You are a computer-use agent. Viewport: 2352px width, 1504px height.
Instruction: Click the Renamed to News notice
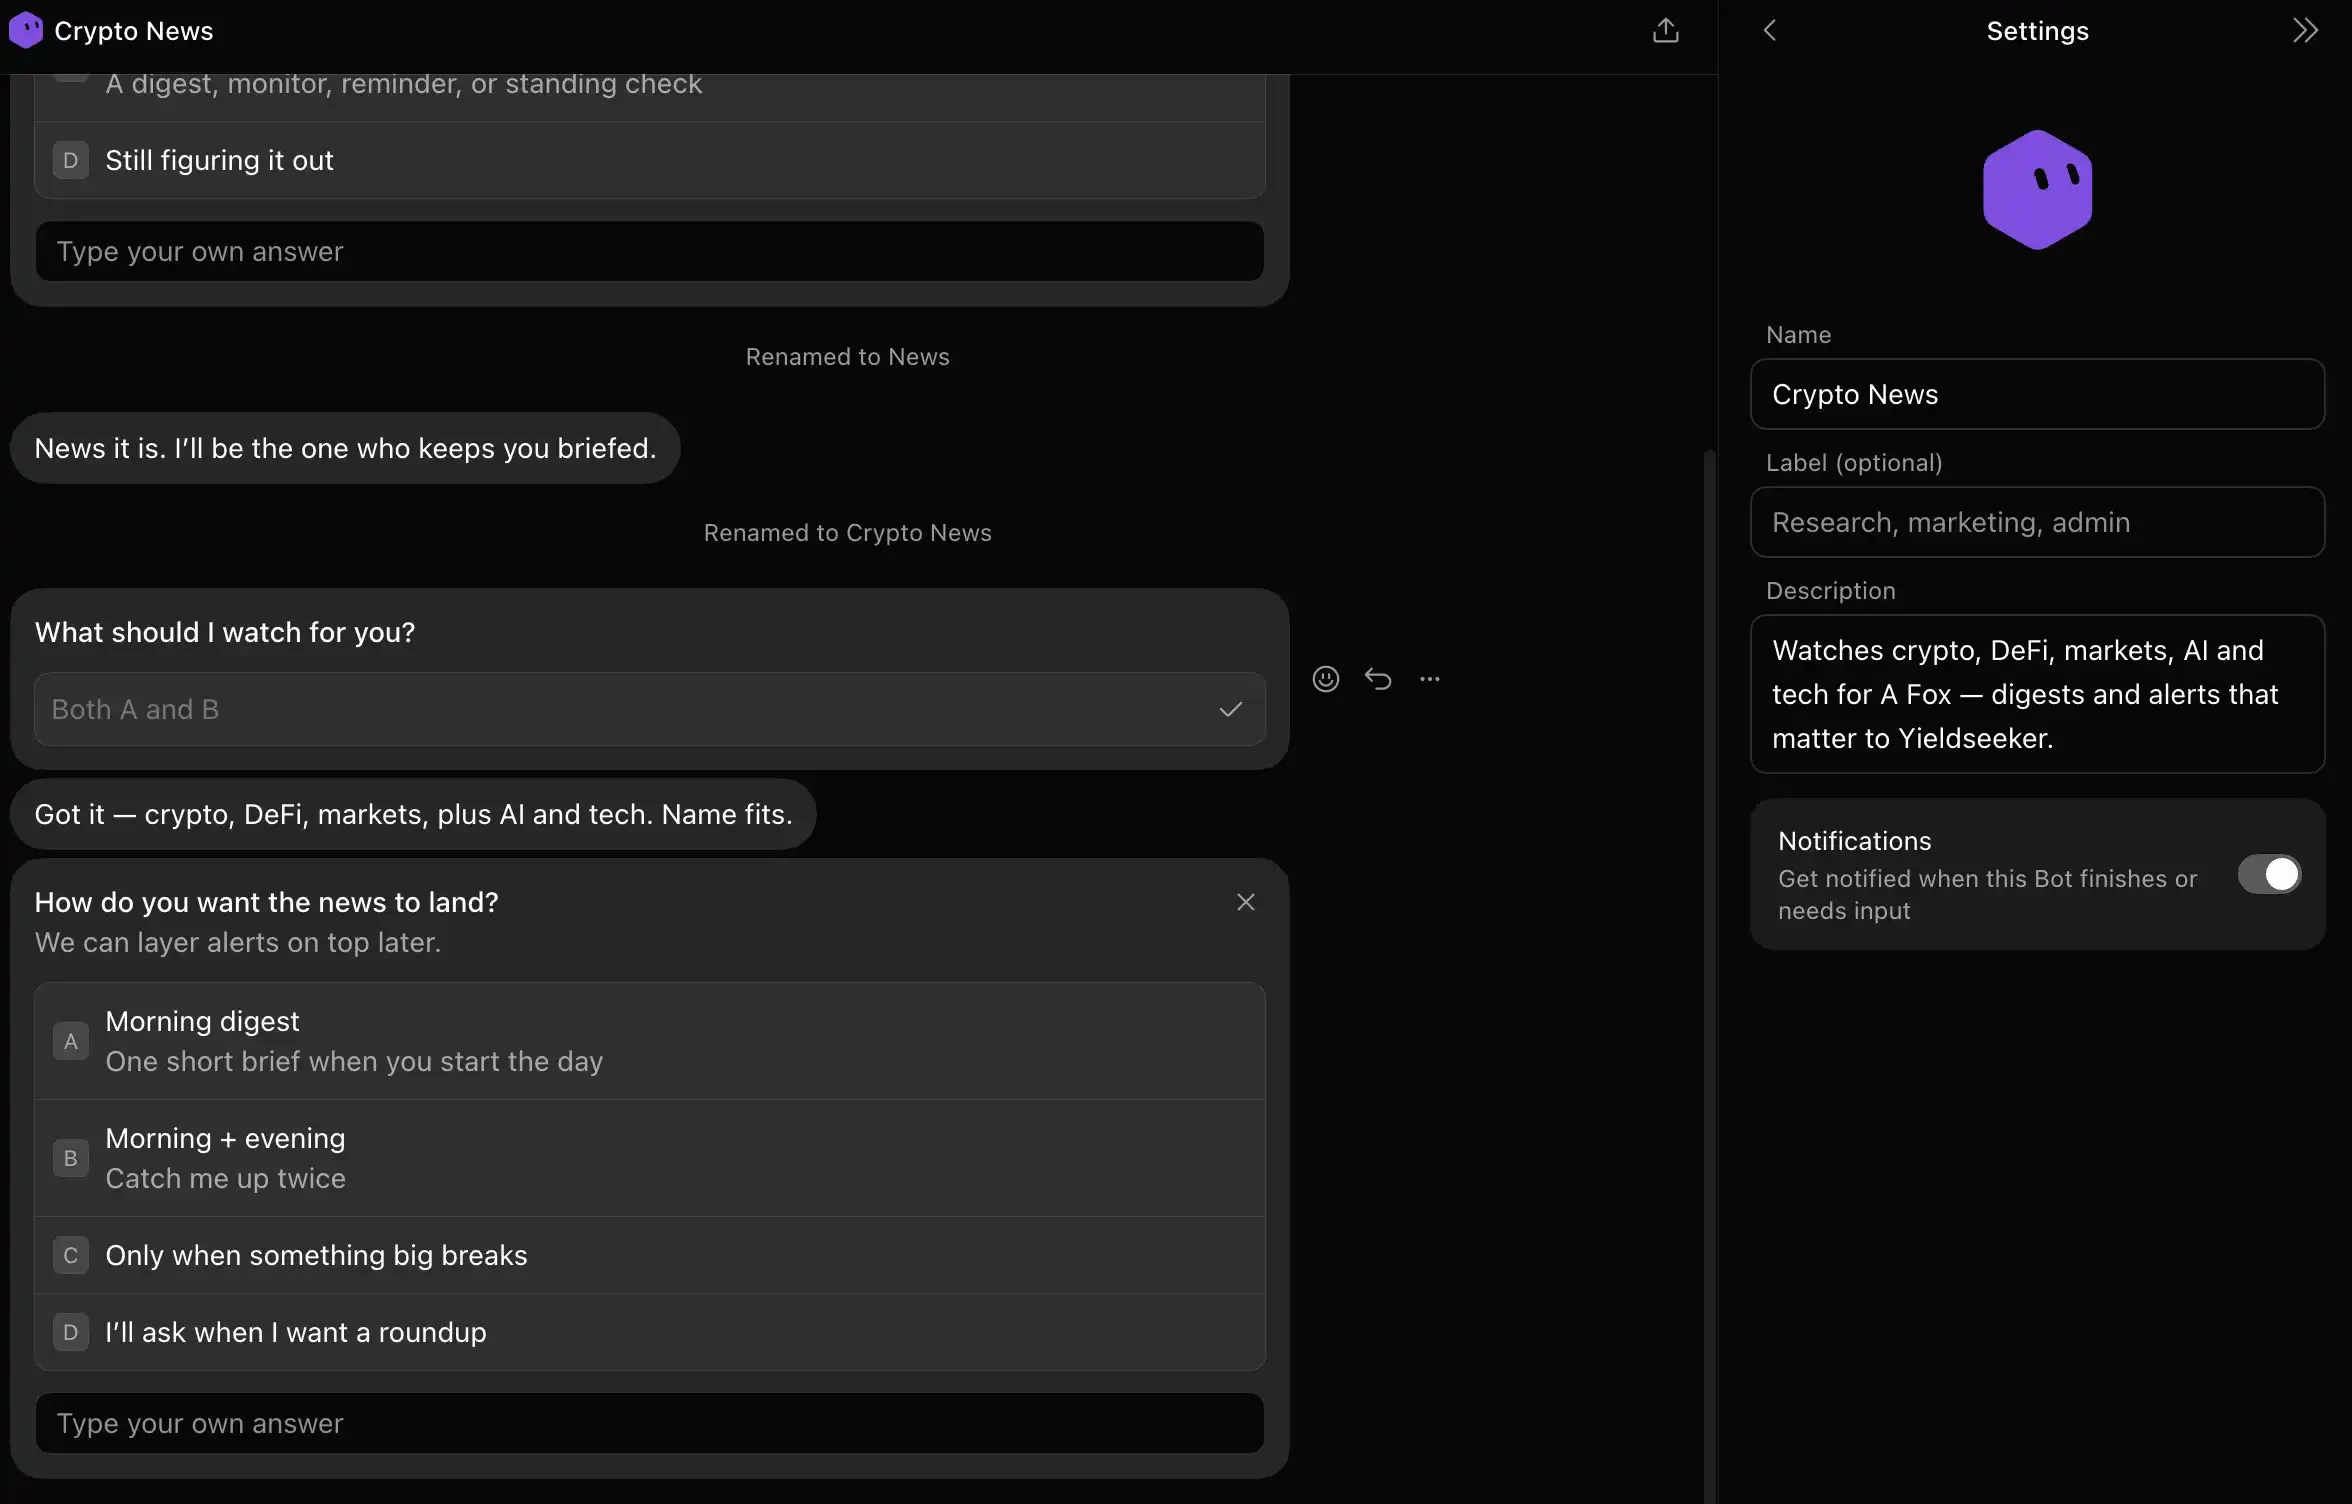pos(847,357)
